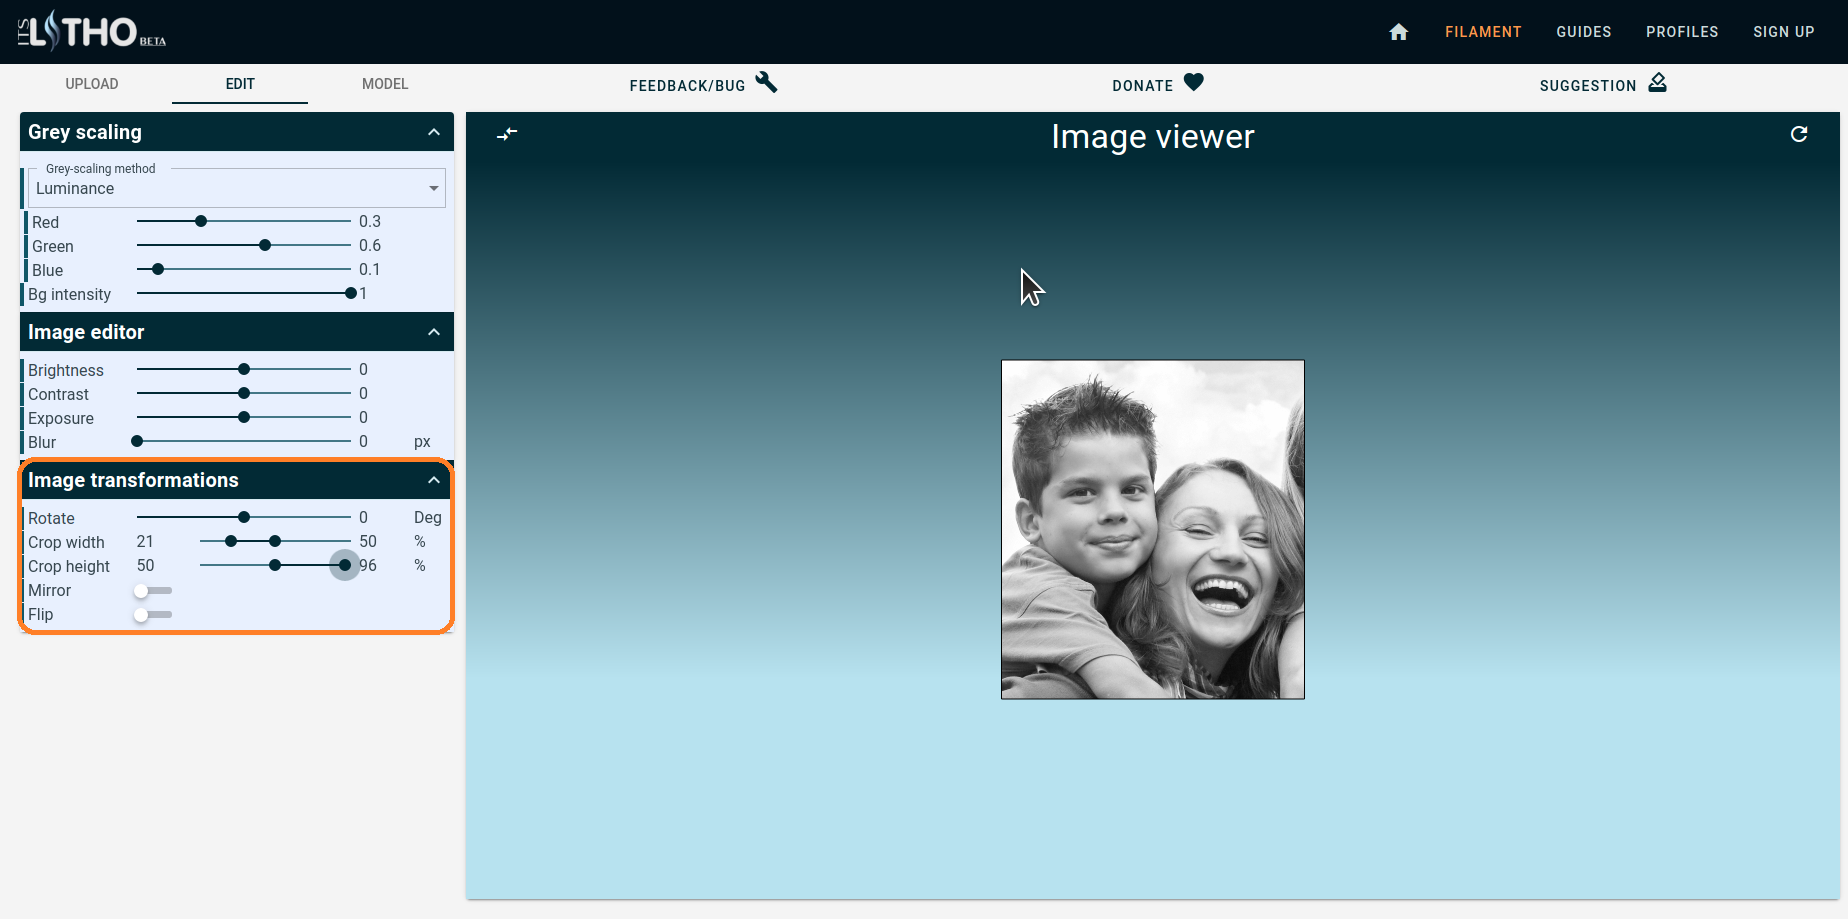Collapse the Image transformations panel
The height and width of the screenshot is (919, 1848).
pyautogui.click(x=434, y=480)
